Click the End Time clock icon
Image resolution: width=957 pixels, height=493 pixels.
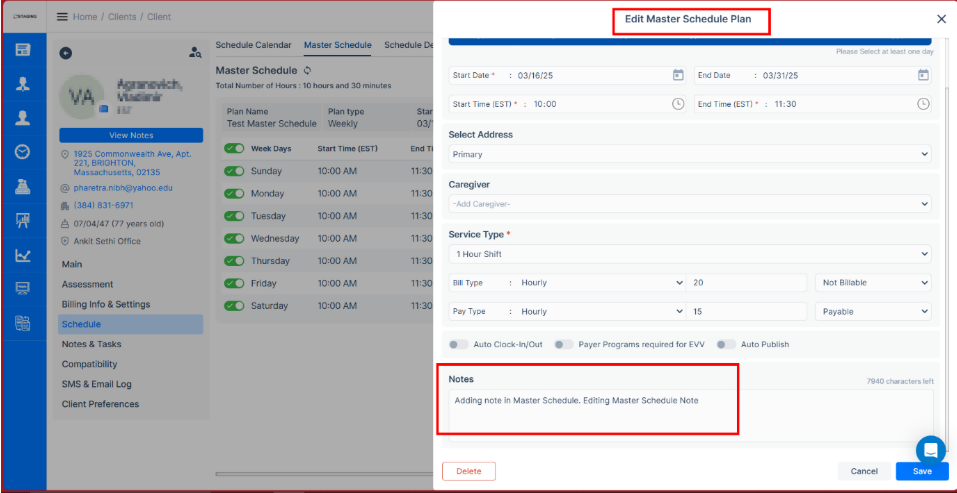click(x=923, y=104)
